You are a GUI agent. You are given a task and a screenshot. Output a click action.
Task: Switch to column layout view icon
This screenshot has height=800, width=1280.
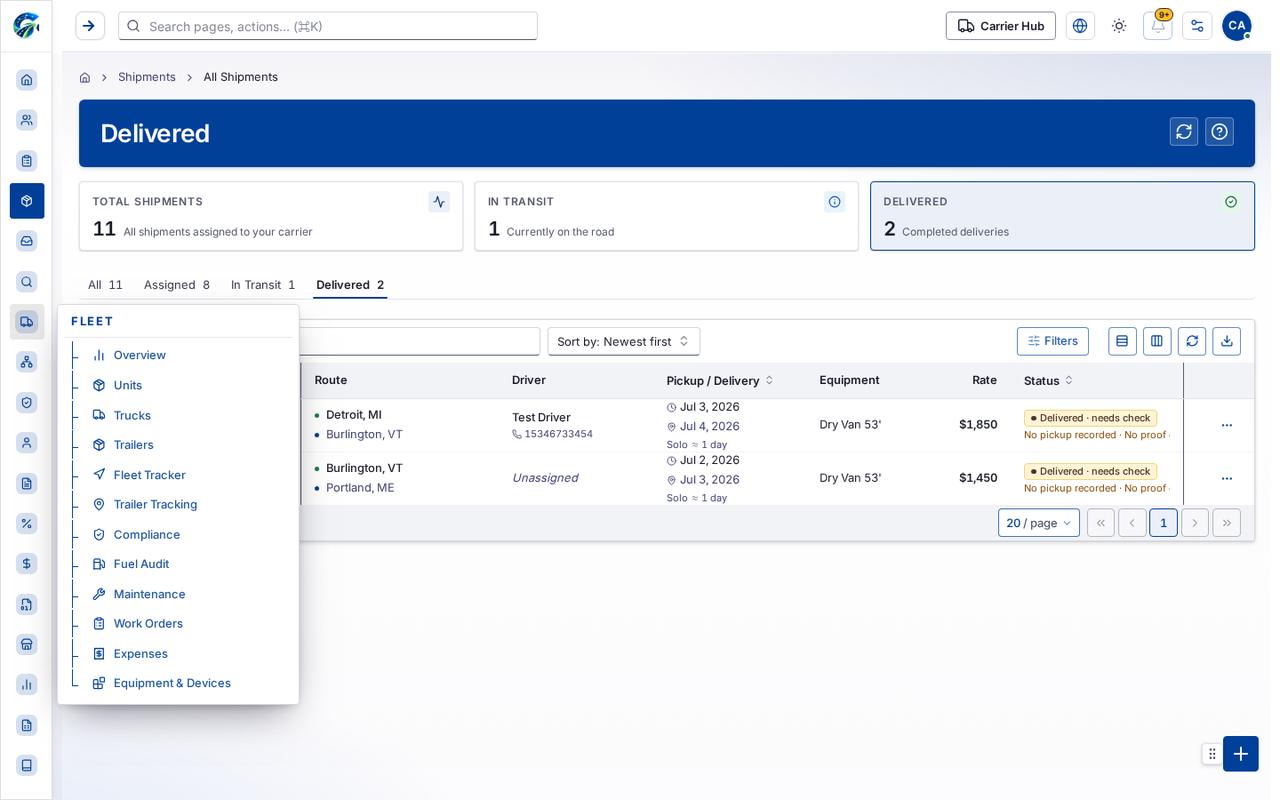pos(1157,341)
